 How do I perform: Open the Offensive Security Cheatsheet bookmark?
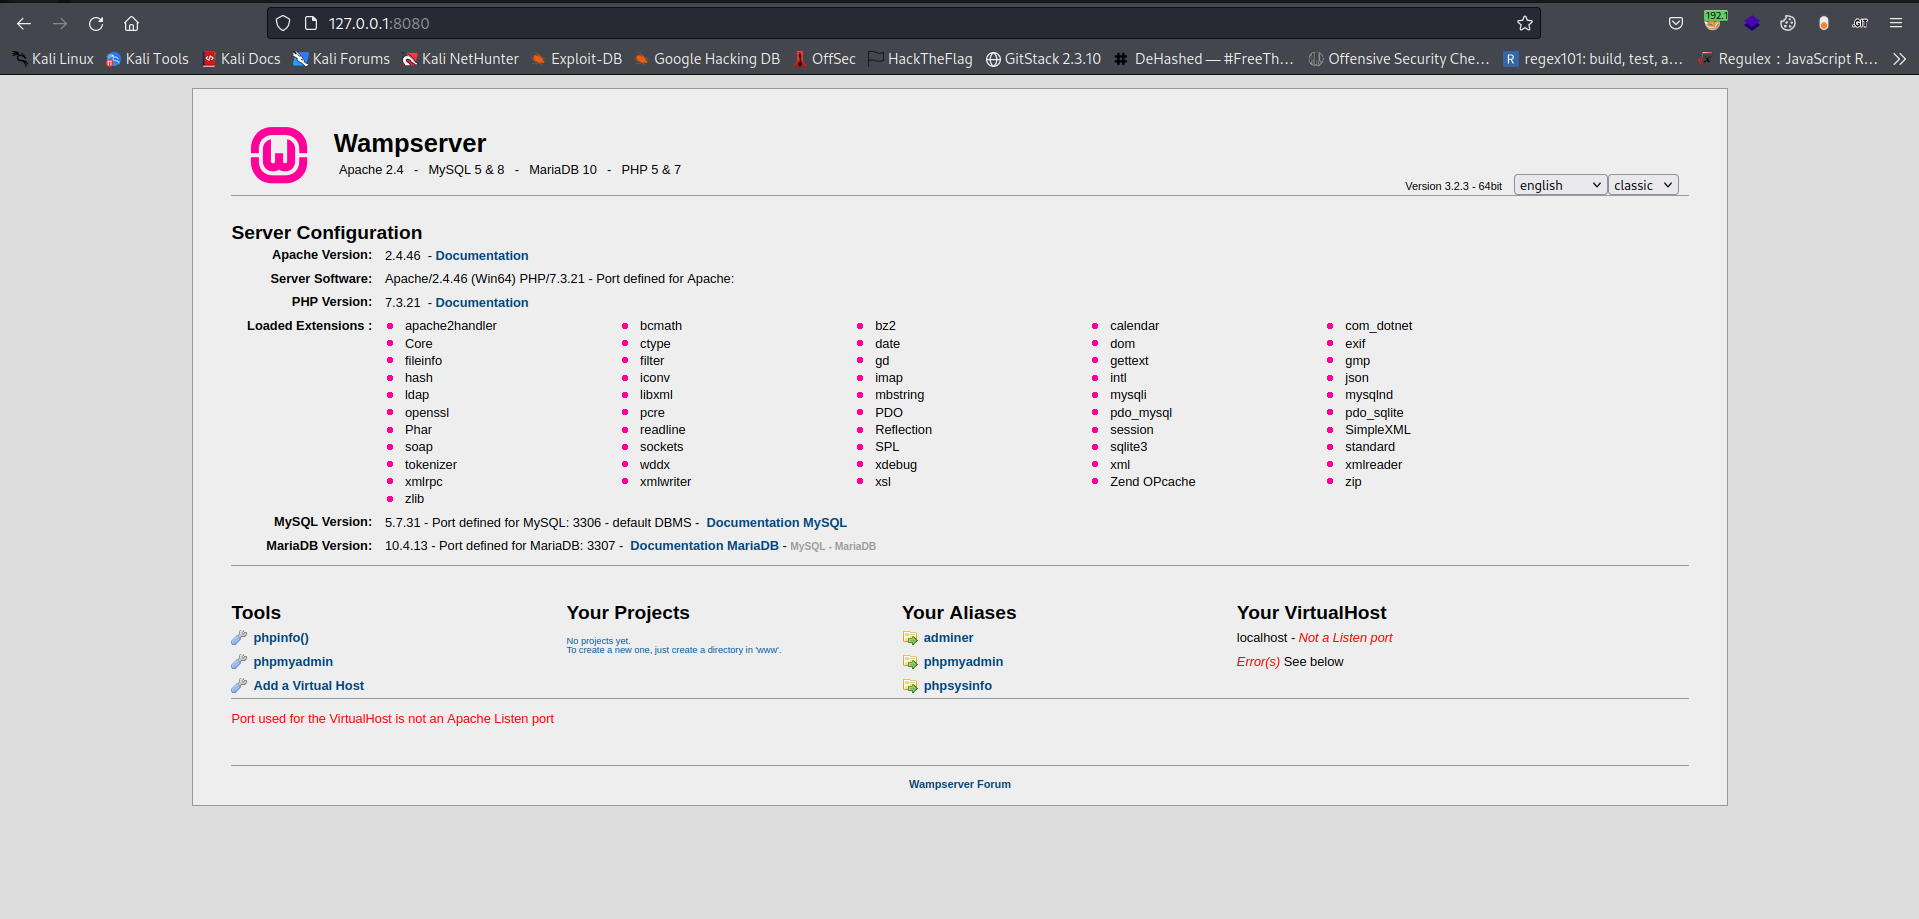(1399, 59)
